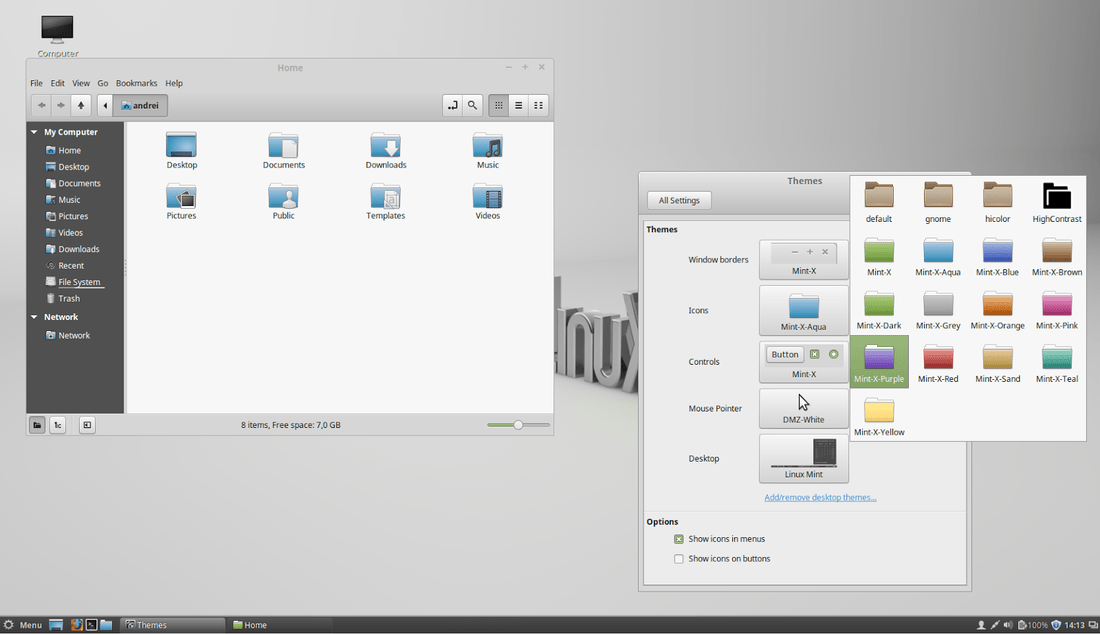Switch to list view in the file manager

[518, 105]
